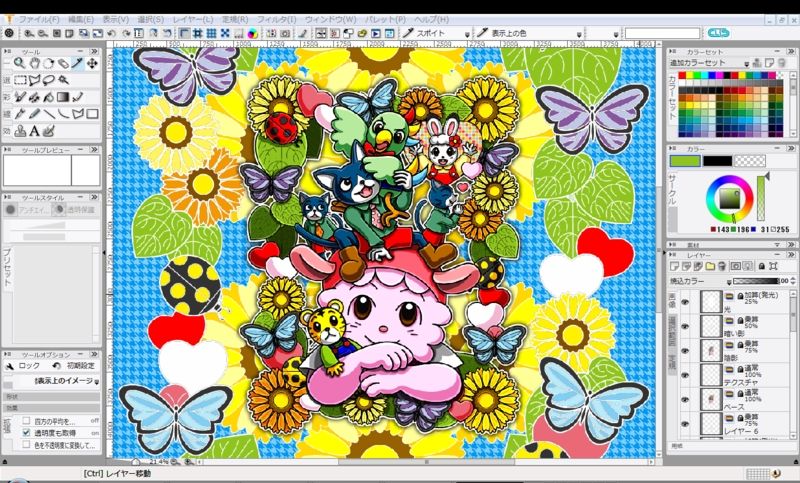Expand the カラーセット panel menu arrows
The width and height of the screenshot is (800, 483).
click(790, 52)
